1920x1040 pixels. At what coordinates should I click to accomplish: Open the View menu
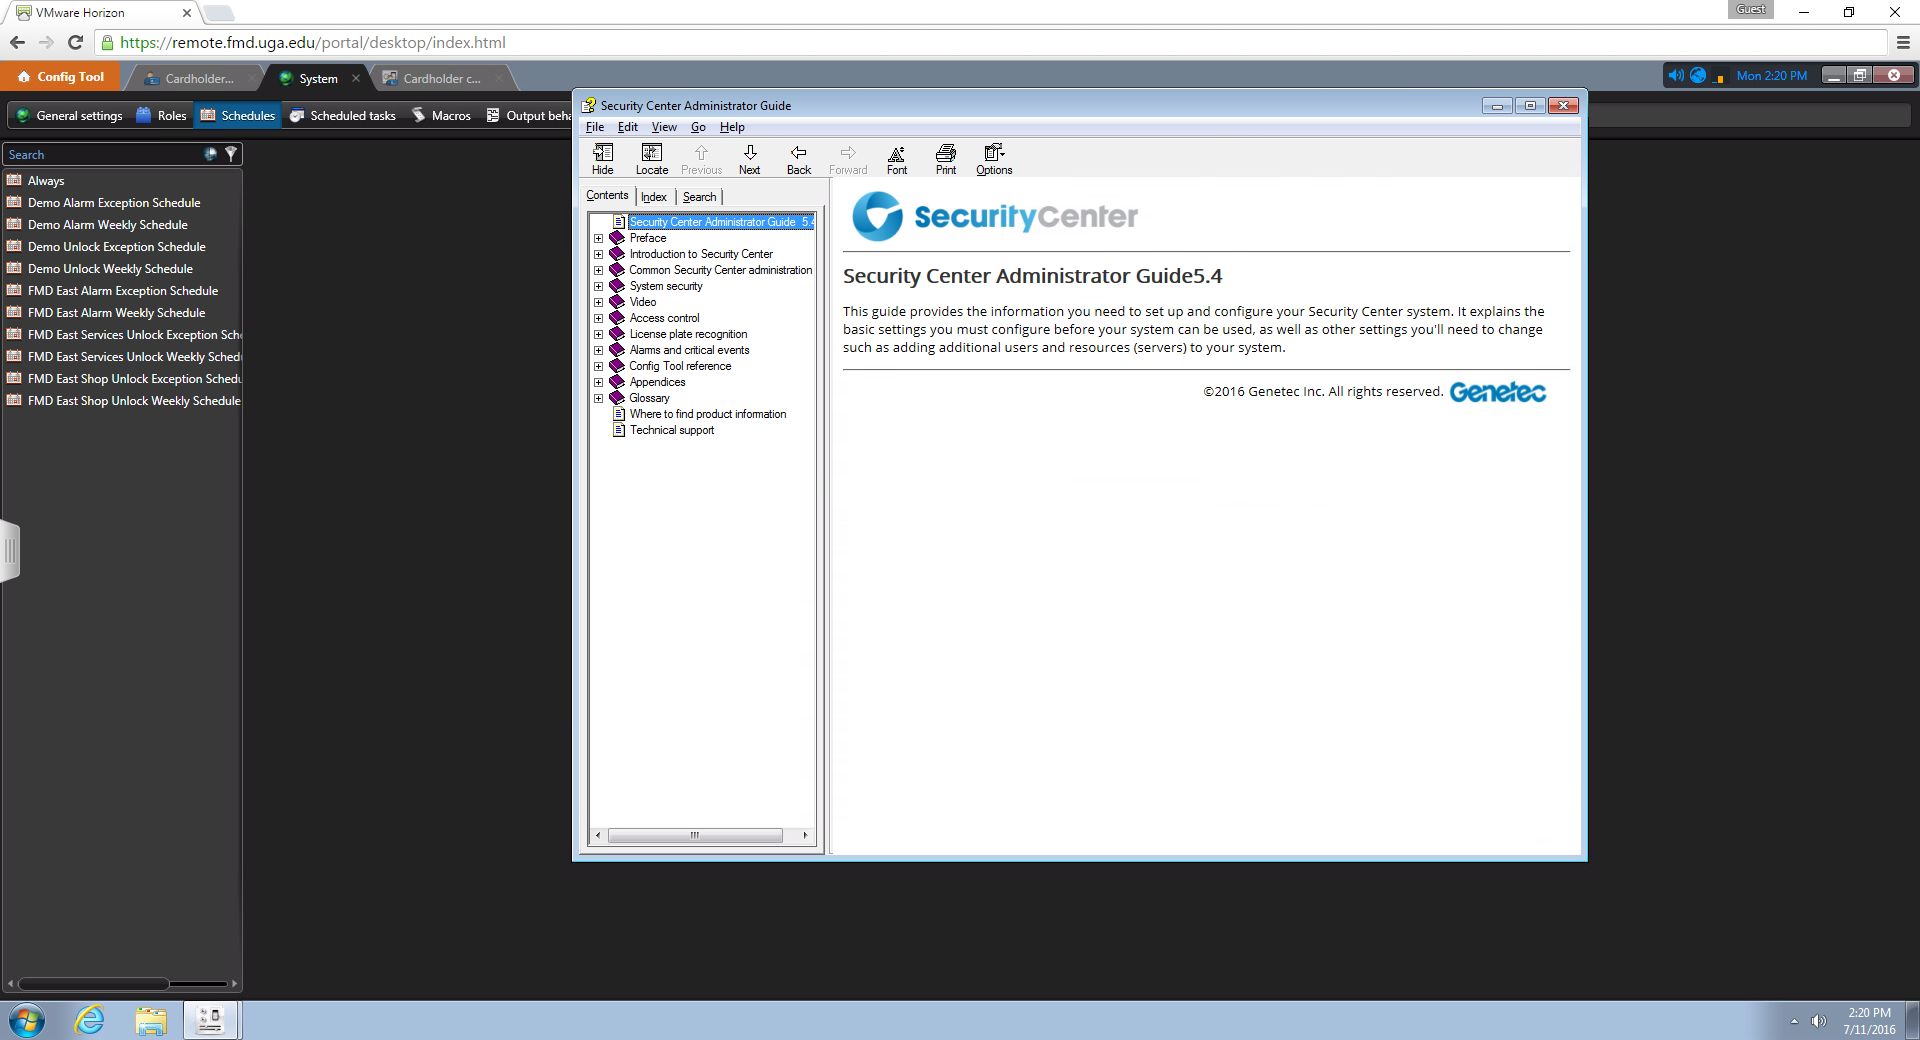pyautogui.click(x=663, y=127)
